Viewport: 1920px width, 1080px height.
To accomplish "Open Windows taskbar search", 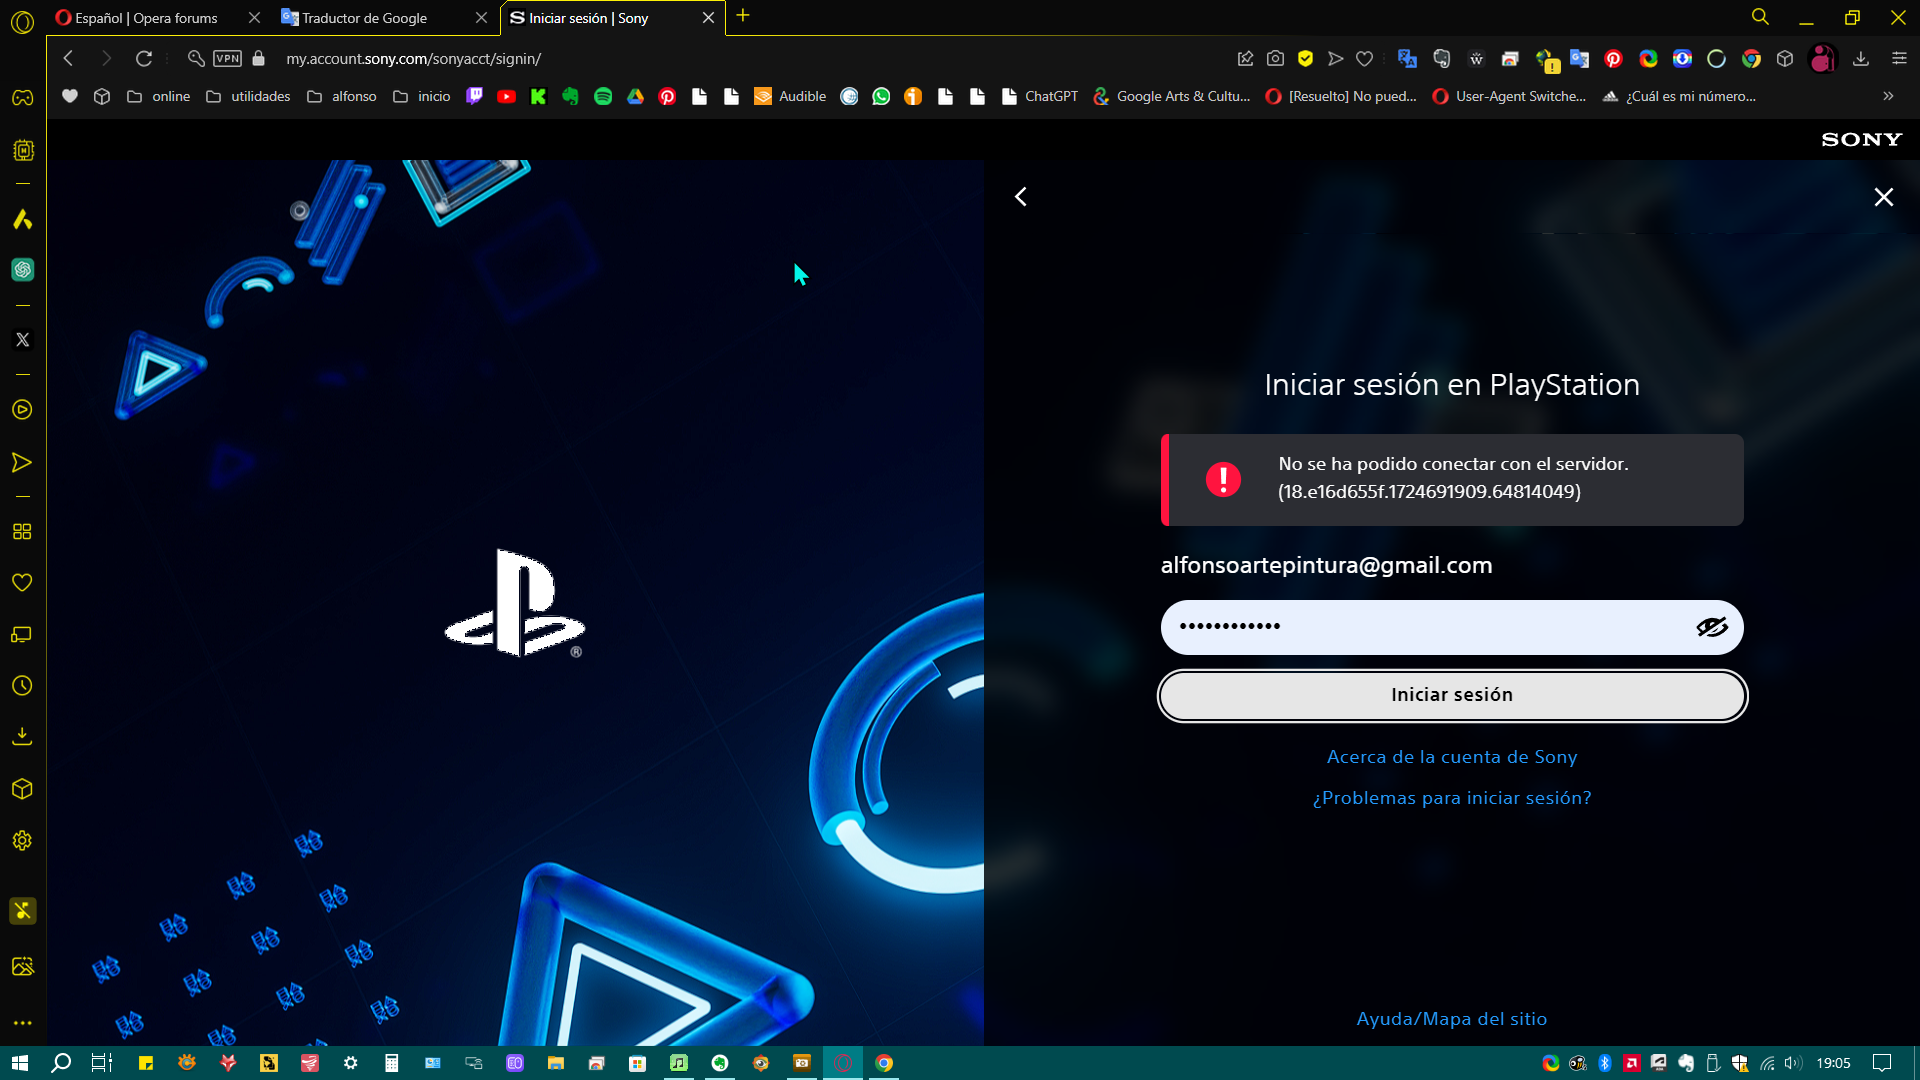I will click(61, 1063).
